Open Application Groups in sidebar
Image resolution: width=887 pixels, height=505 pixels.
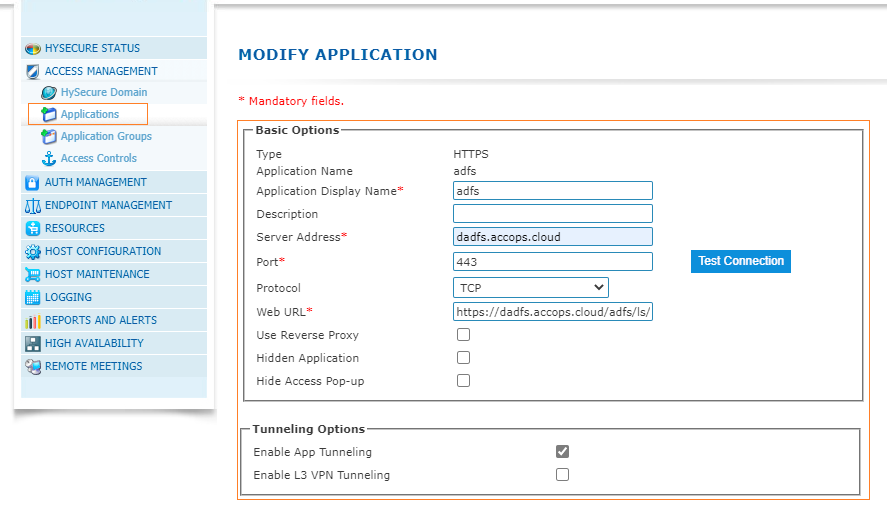coord(106,137)
